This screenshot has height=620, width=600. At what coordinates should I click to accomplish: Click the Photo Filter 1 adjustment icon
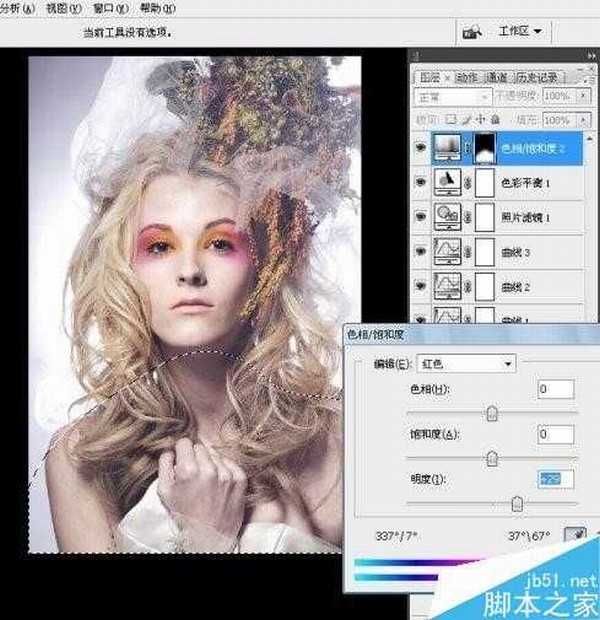pos(446,215)
